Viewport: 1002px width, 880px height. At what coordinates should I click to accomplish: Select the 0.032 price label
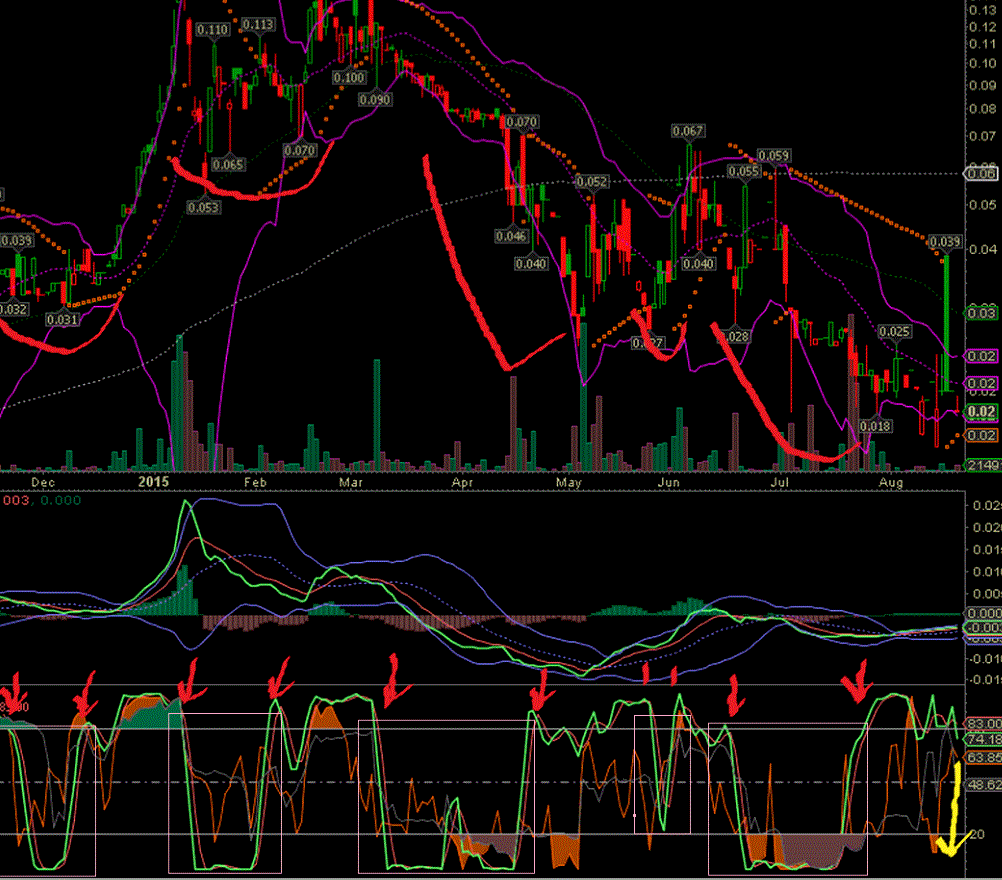[14, 309]
